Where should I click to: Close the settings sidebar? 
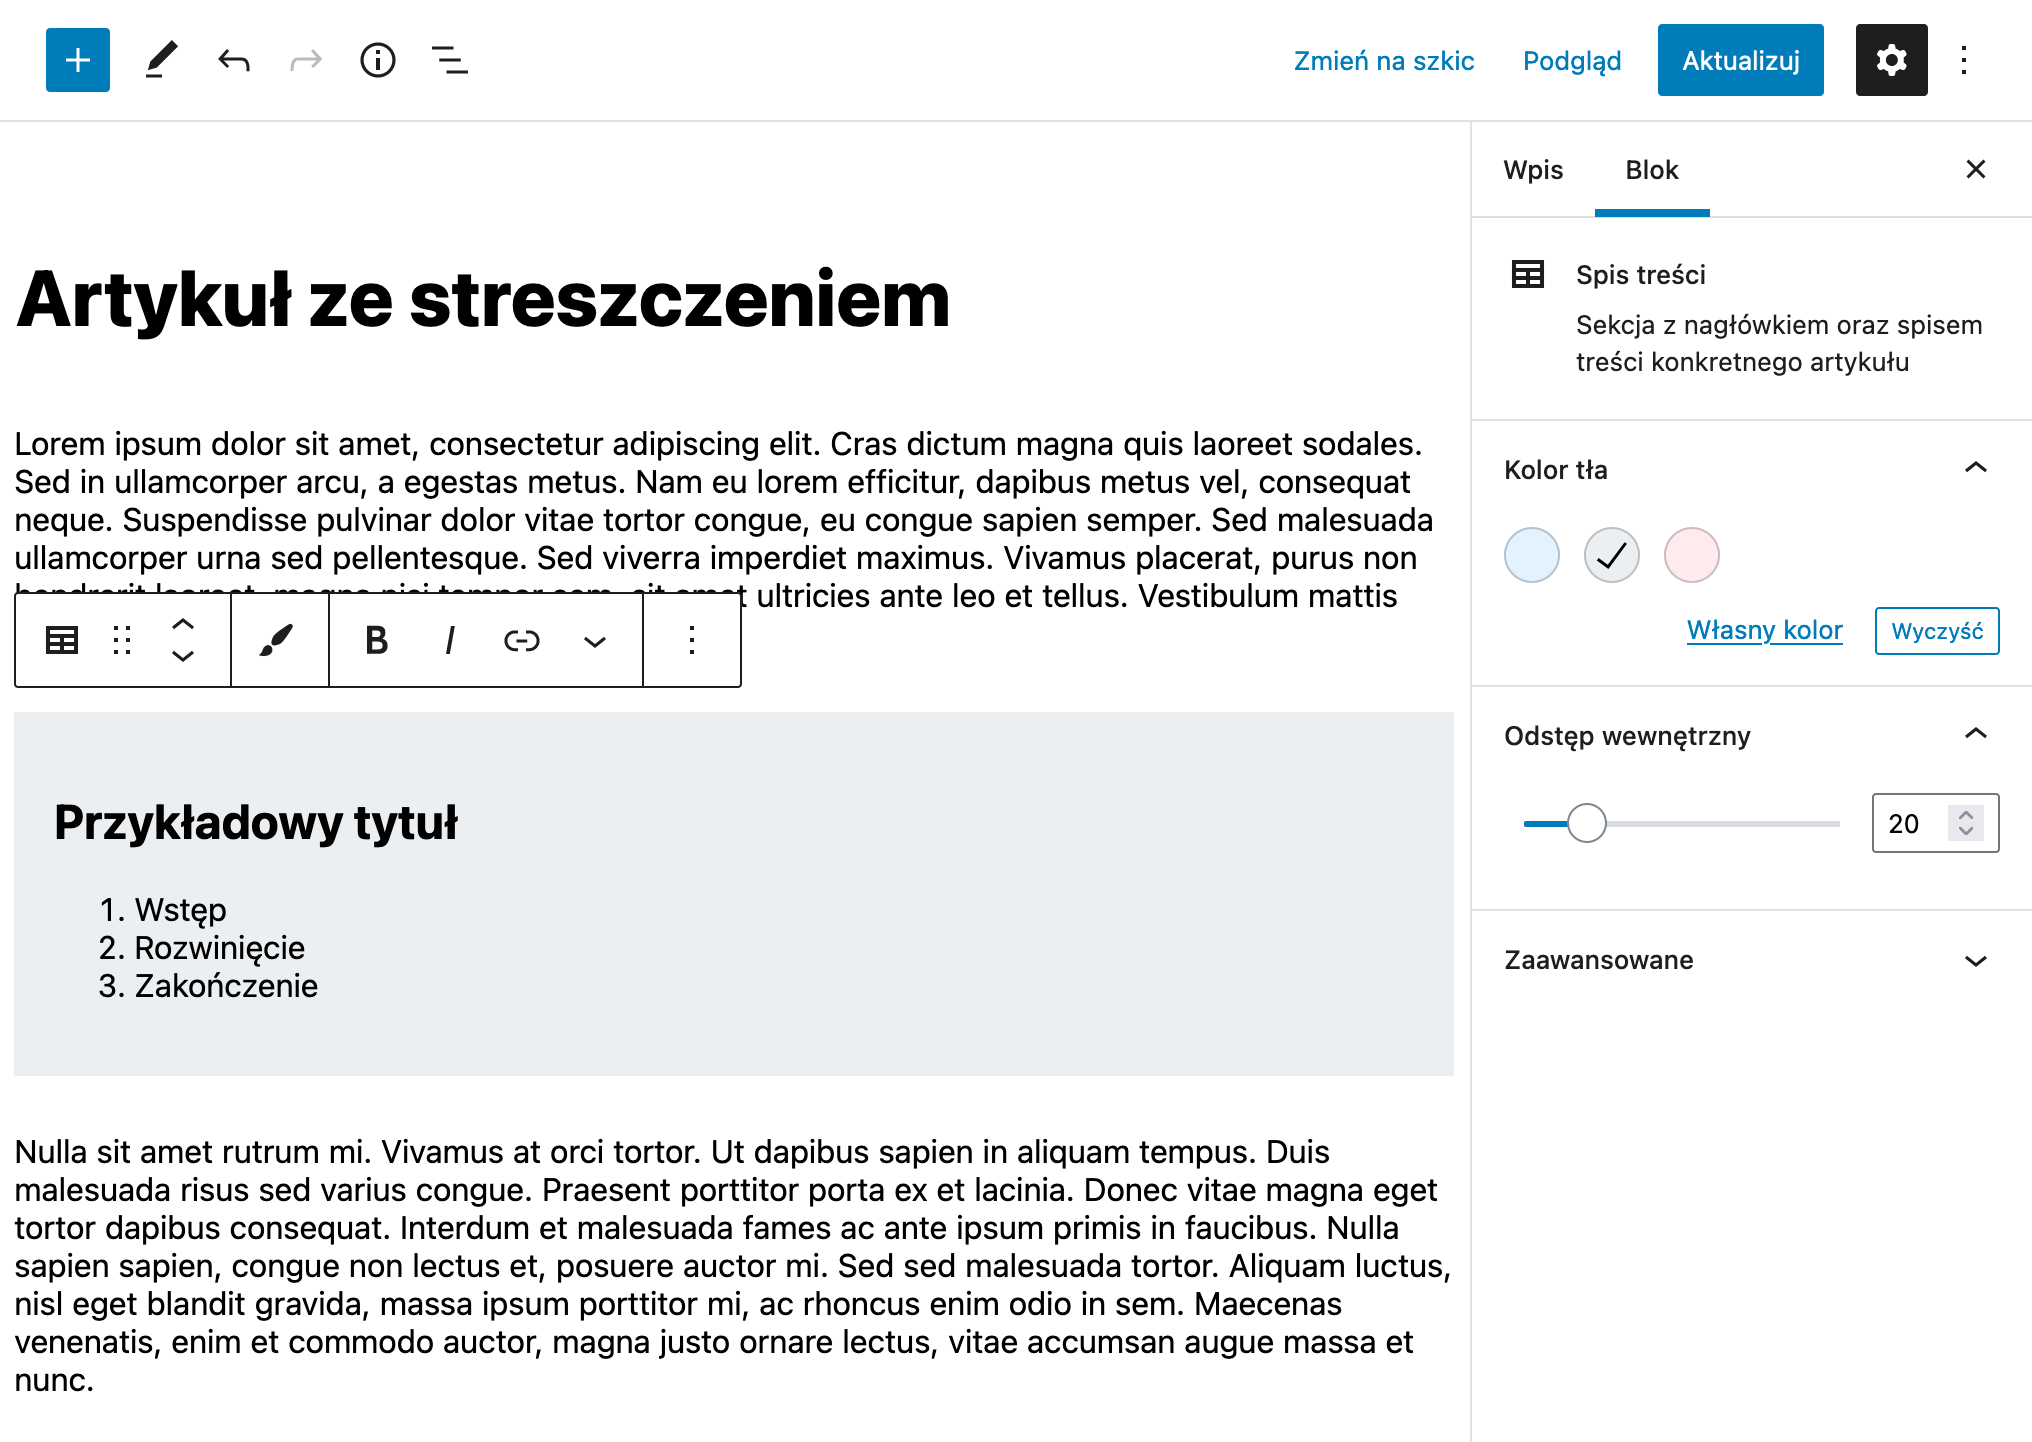pyautogui.click(x=1976, y=169)
